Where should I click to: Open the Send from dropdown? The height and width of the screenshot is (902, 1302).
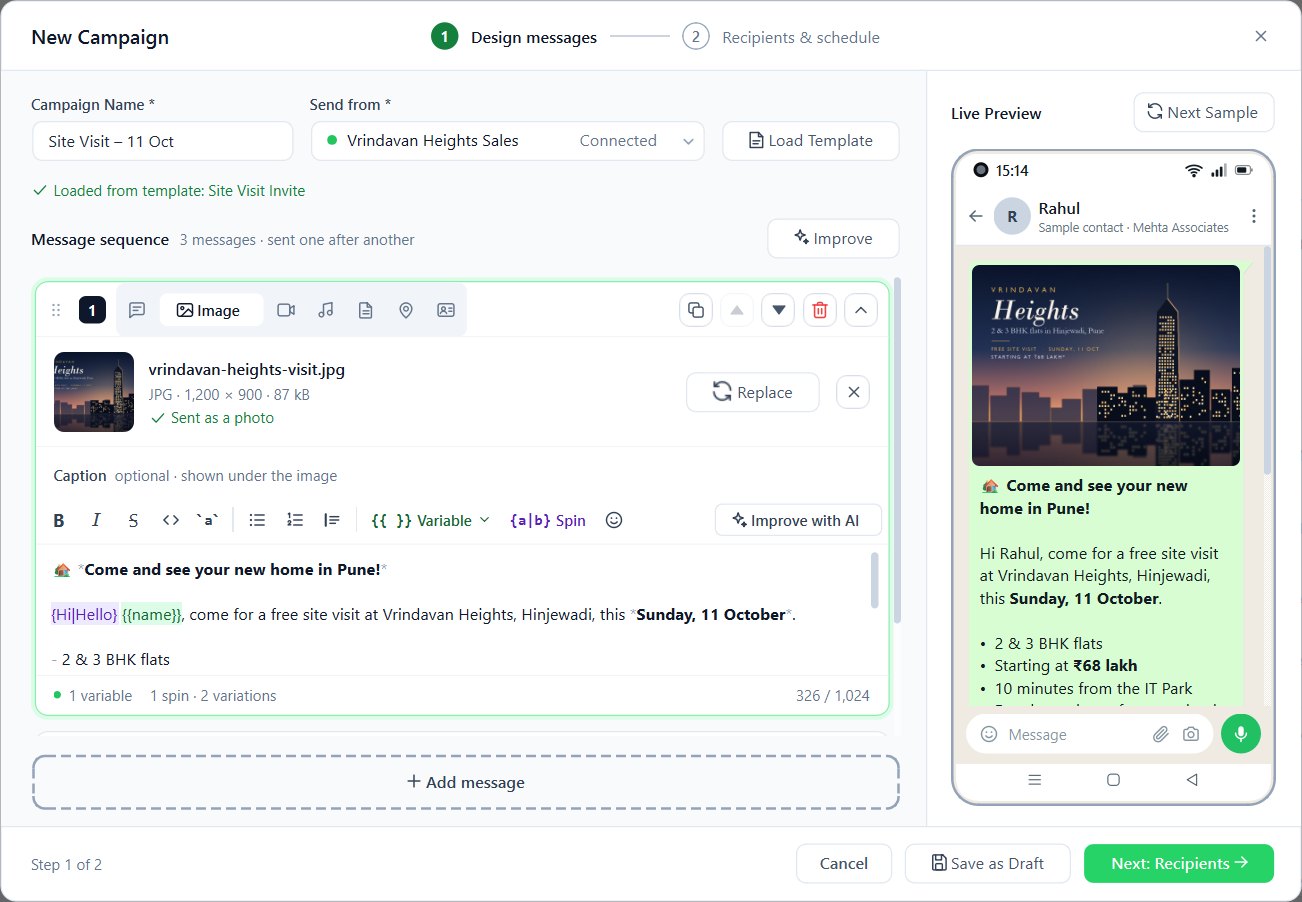tap(508, 141)
